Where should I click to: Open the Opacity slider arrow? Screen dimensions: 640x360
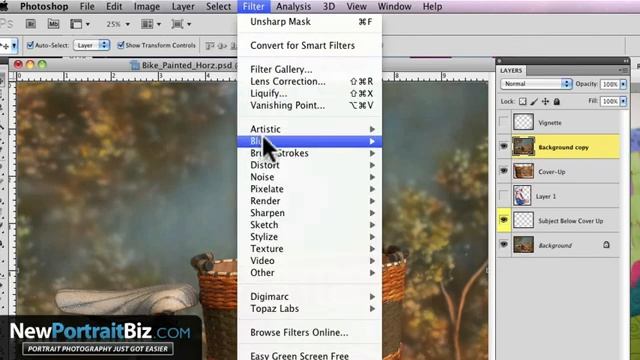[623, 84]
